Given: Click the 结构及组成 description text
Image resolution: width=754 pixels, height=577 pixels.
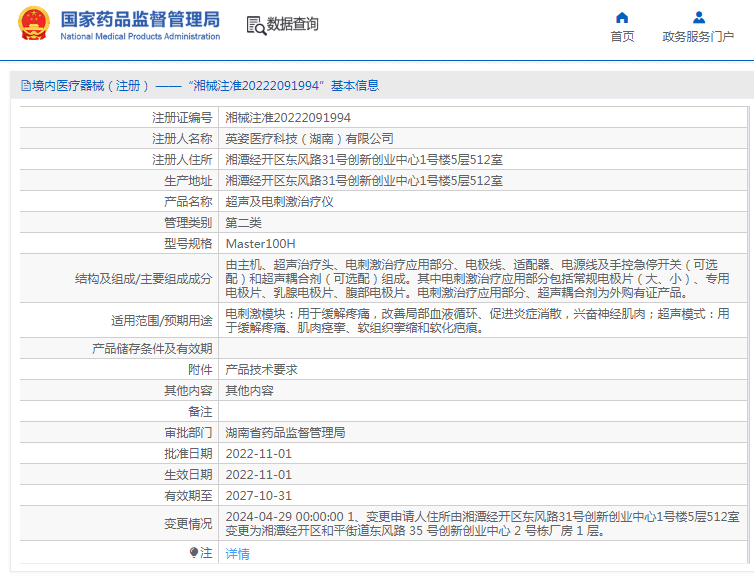Looking at the screenshot, I should (x=478, y=278).
